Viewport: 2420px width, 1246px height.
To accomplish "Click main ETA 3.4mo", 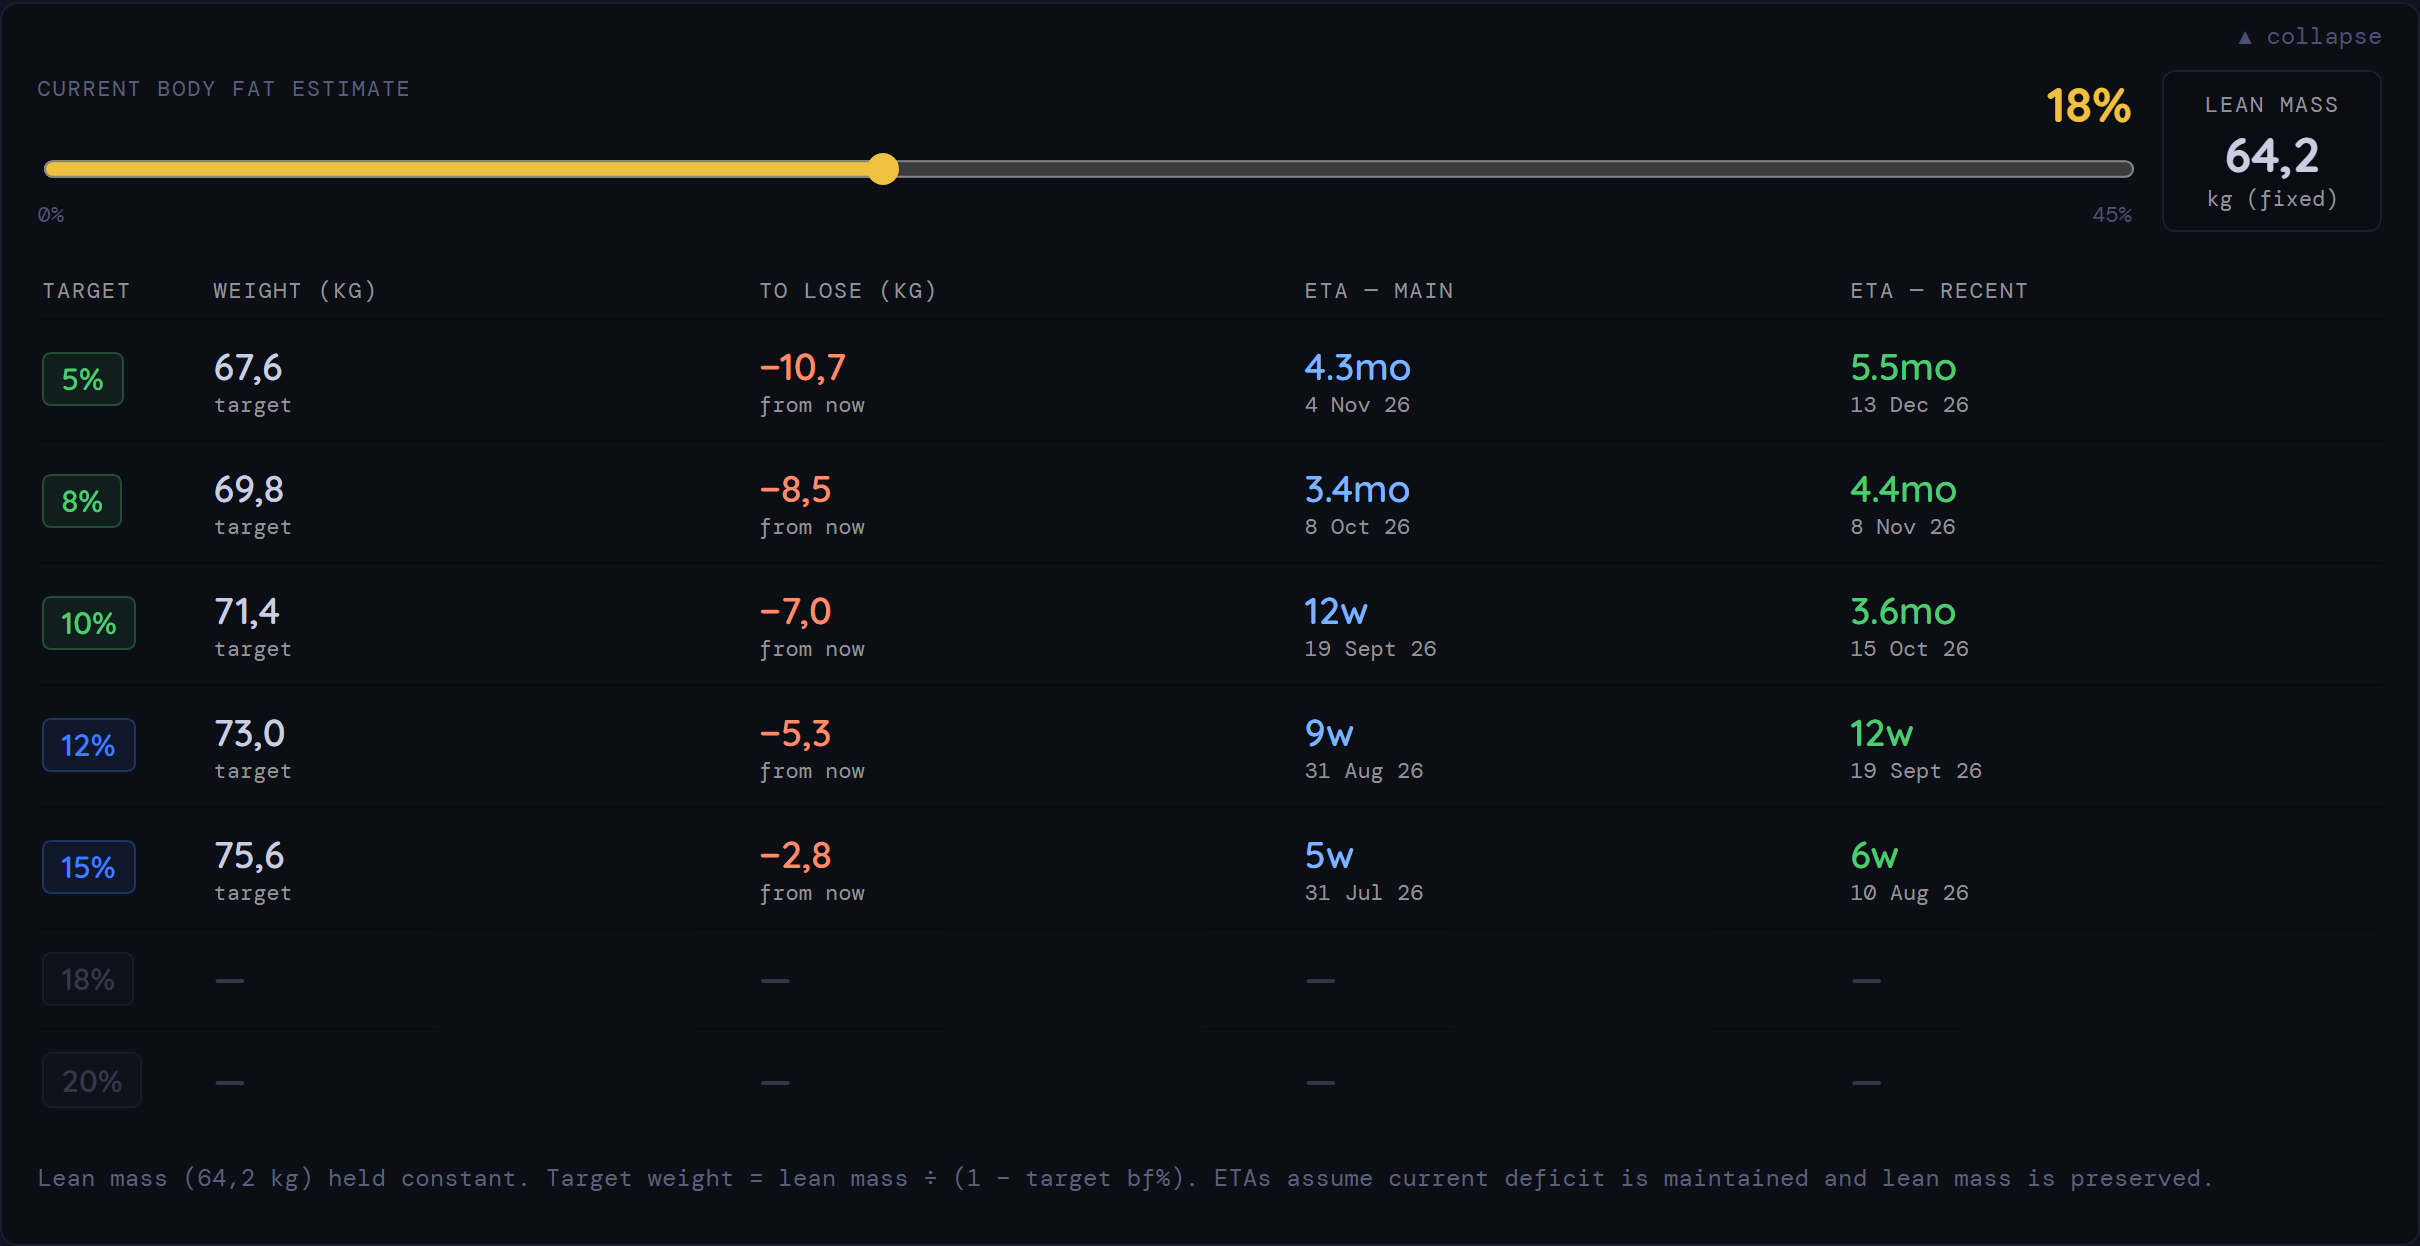I will (x=1357, y=490).
